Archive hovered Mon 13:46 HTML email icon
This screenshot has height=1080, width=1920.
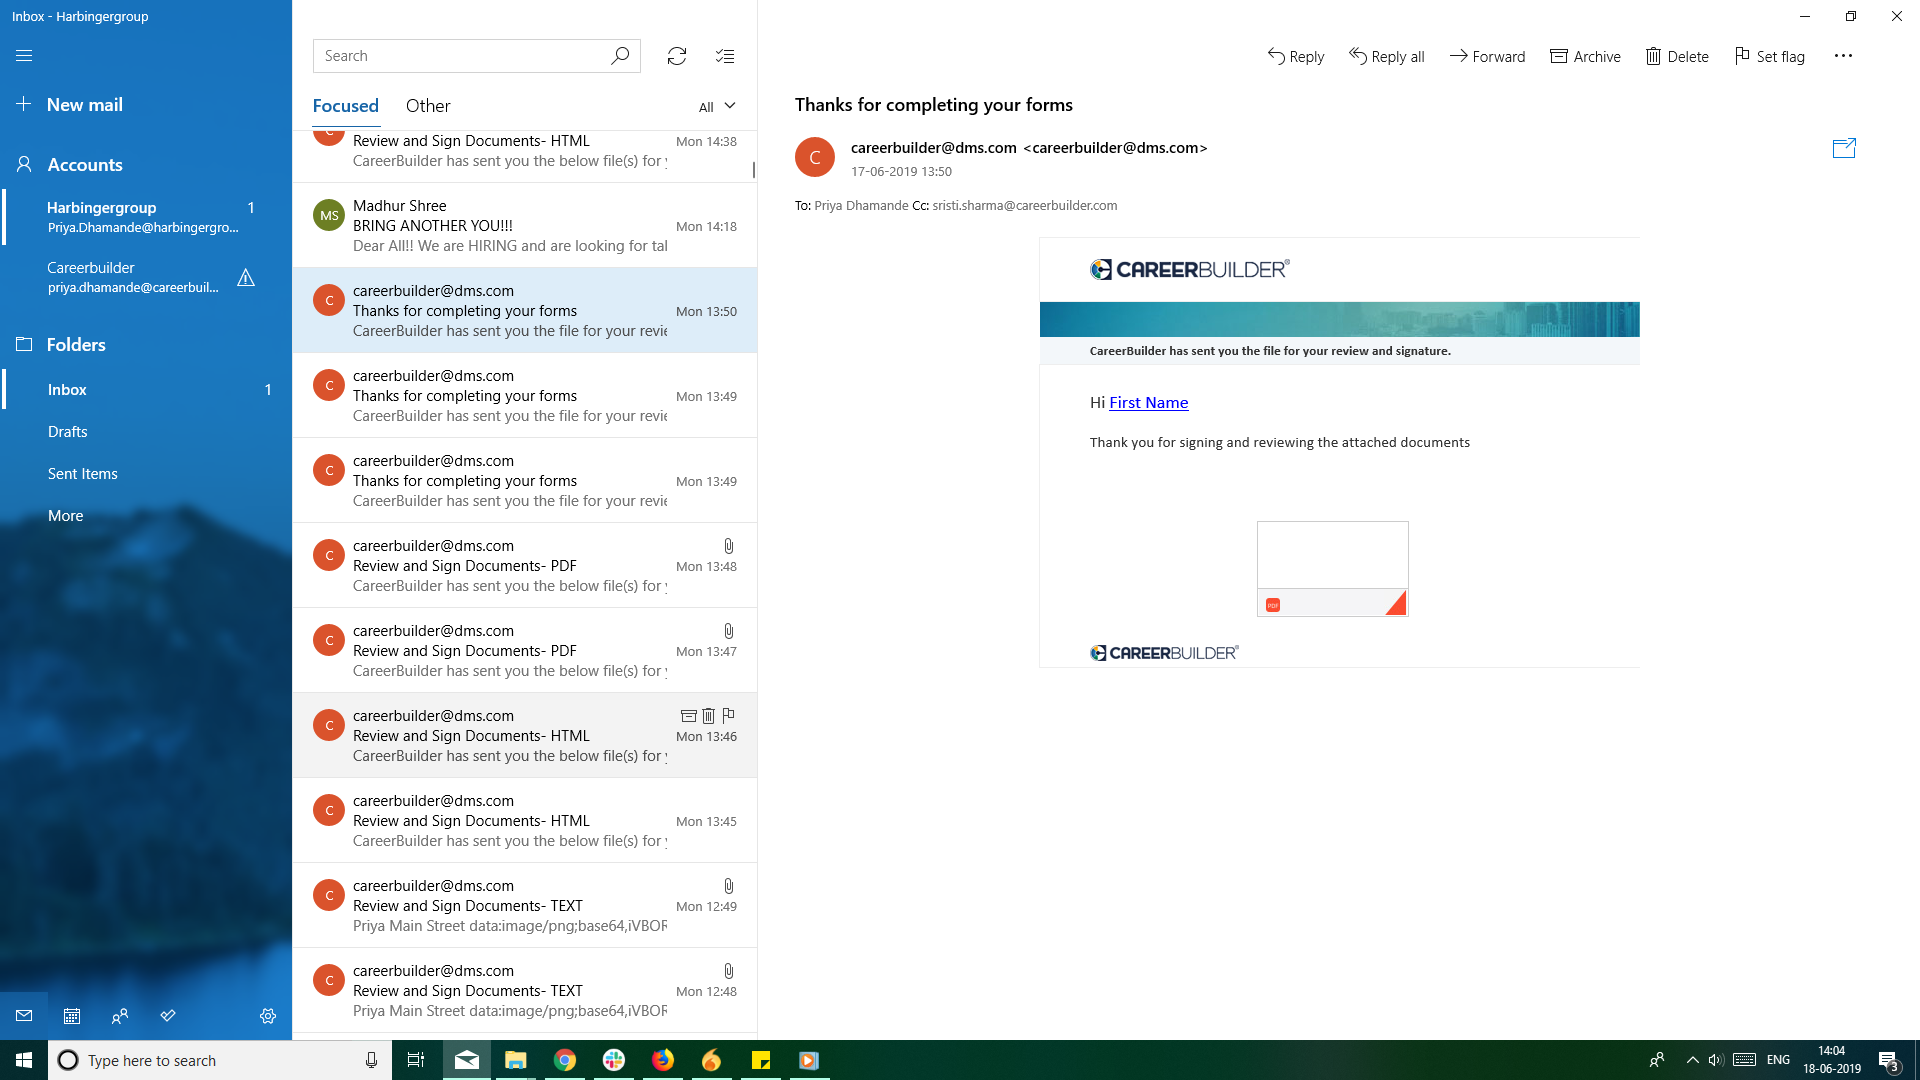tap(688, 715)
